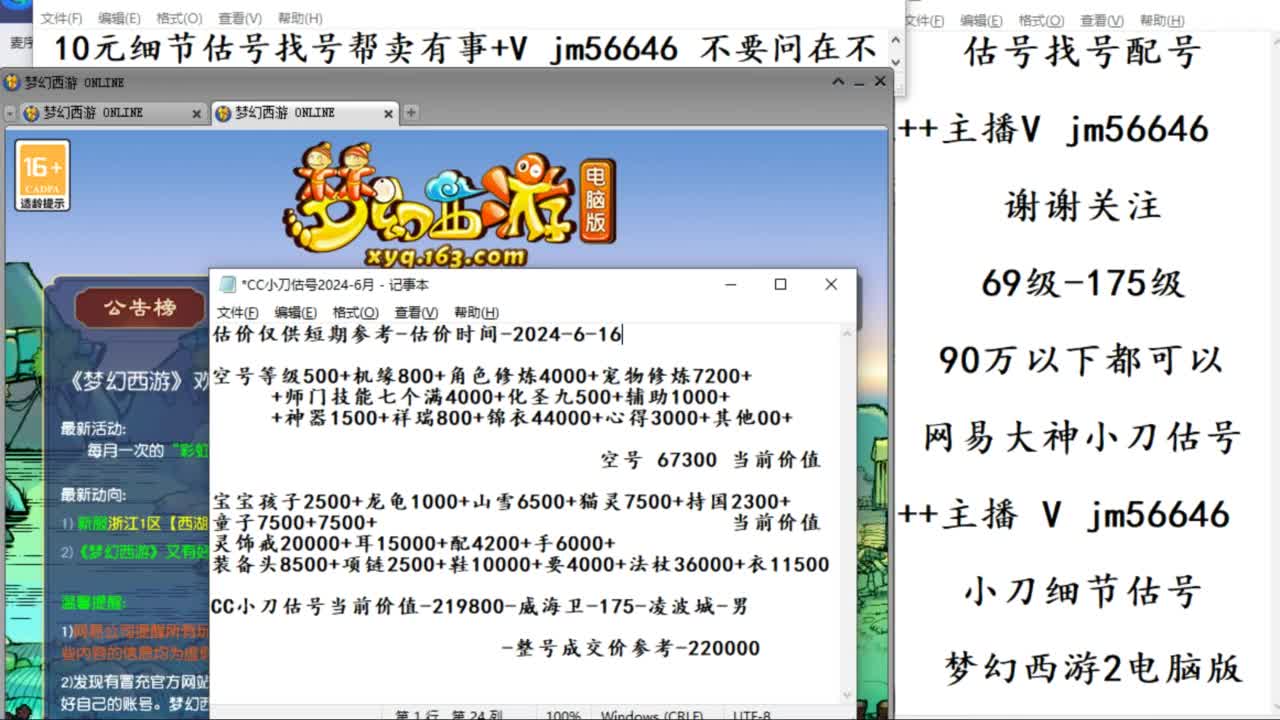
Task: Click line starting +神器1500+祥瑞800
Action: (x=531, y=418)
